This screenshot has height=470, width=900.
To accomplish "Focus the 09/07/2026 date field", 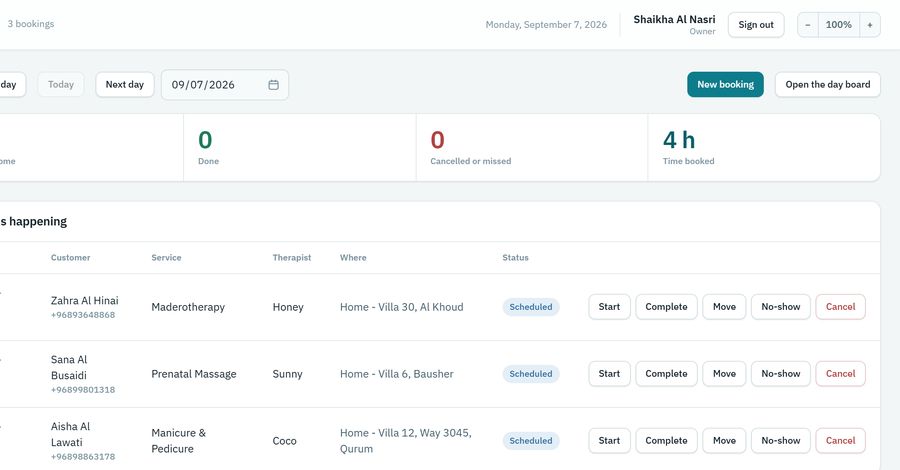I will pos(224,84).
